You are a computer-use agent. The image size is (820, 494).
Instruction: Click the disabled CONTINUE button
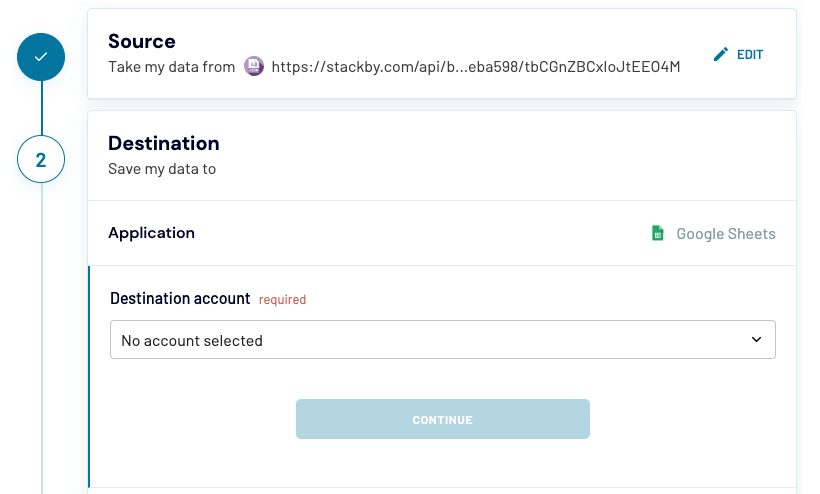[442, 419]
